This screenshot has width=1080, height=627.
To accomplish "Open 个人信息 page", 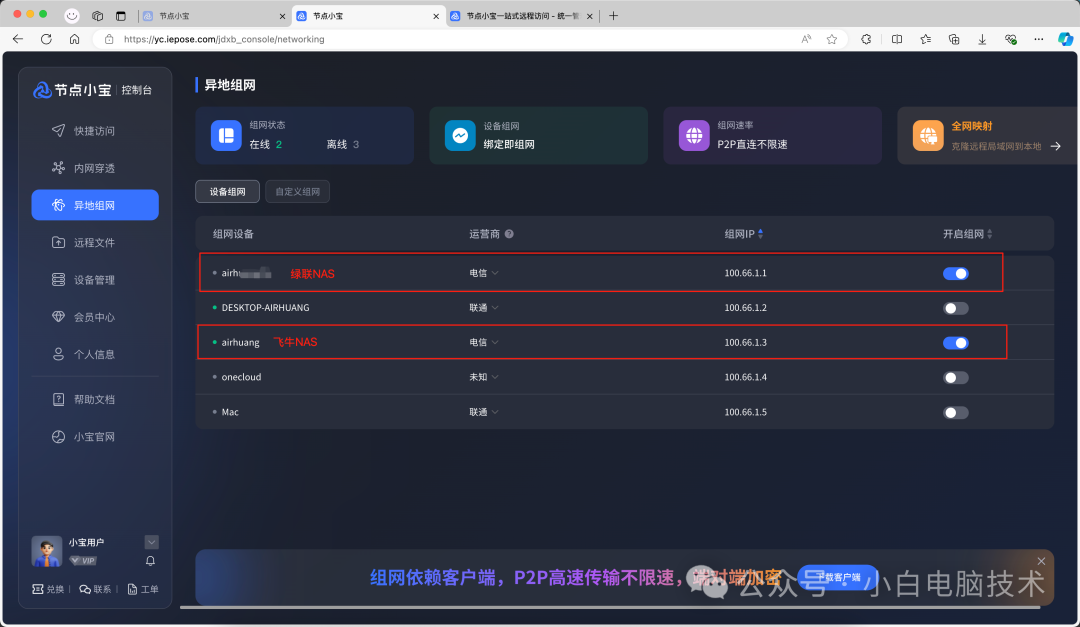I will point(95,354).
